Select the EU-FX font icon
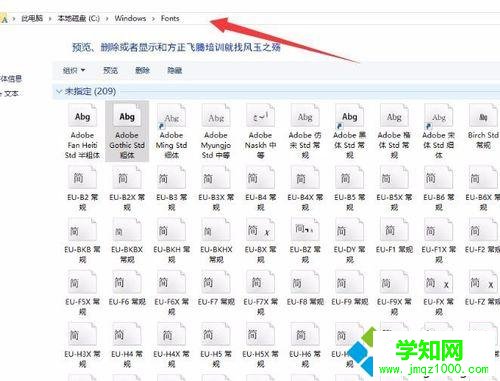The height and width of the screenshot is (381, 500). (439, 282)
